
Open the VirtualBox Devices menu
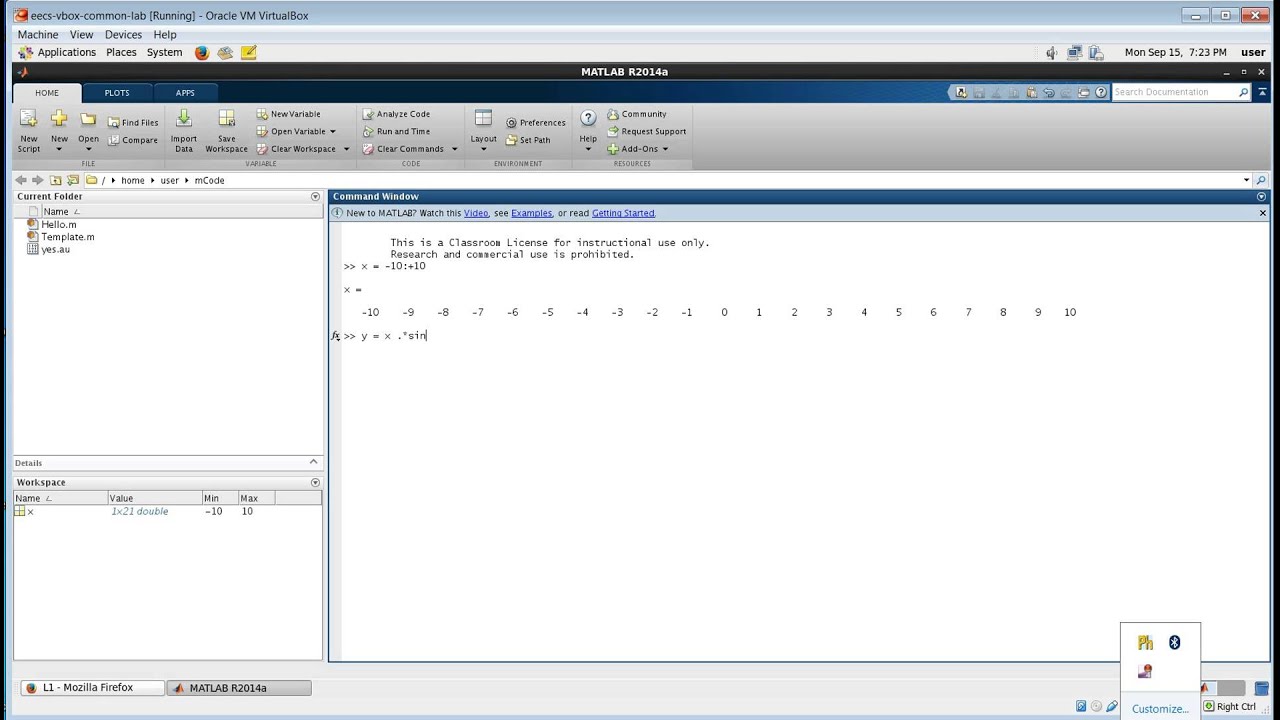(123, 34)
